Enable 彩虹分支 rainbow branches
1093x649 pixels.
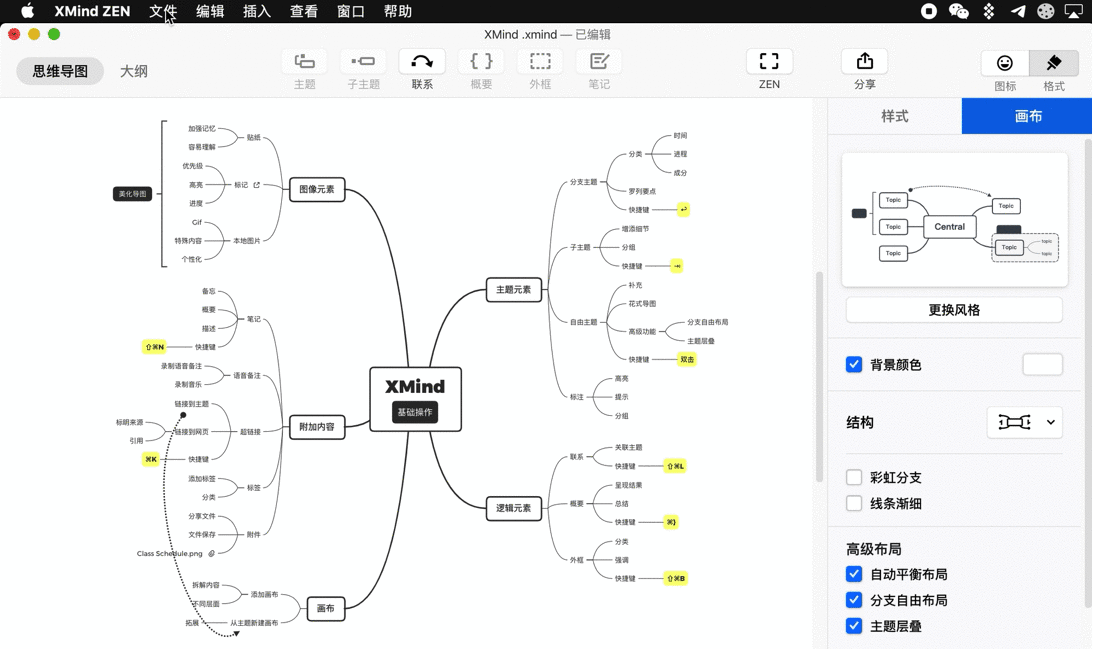pos(854,477)
